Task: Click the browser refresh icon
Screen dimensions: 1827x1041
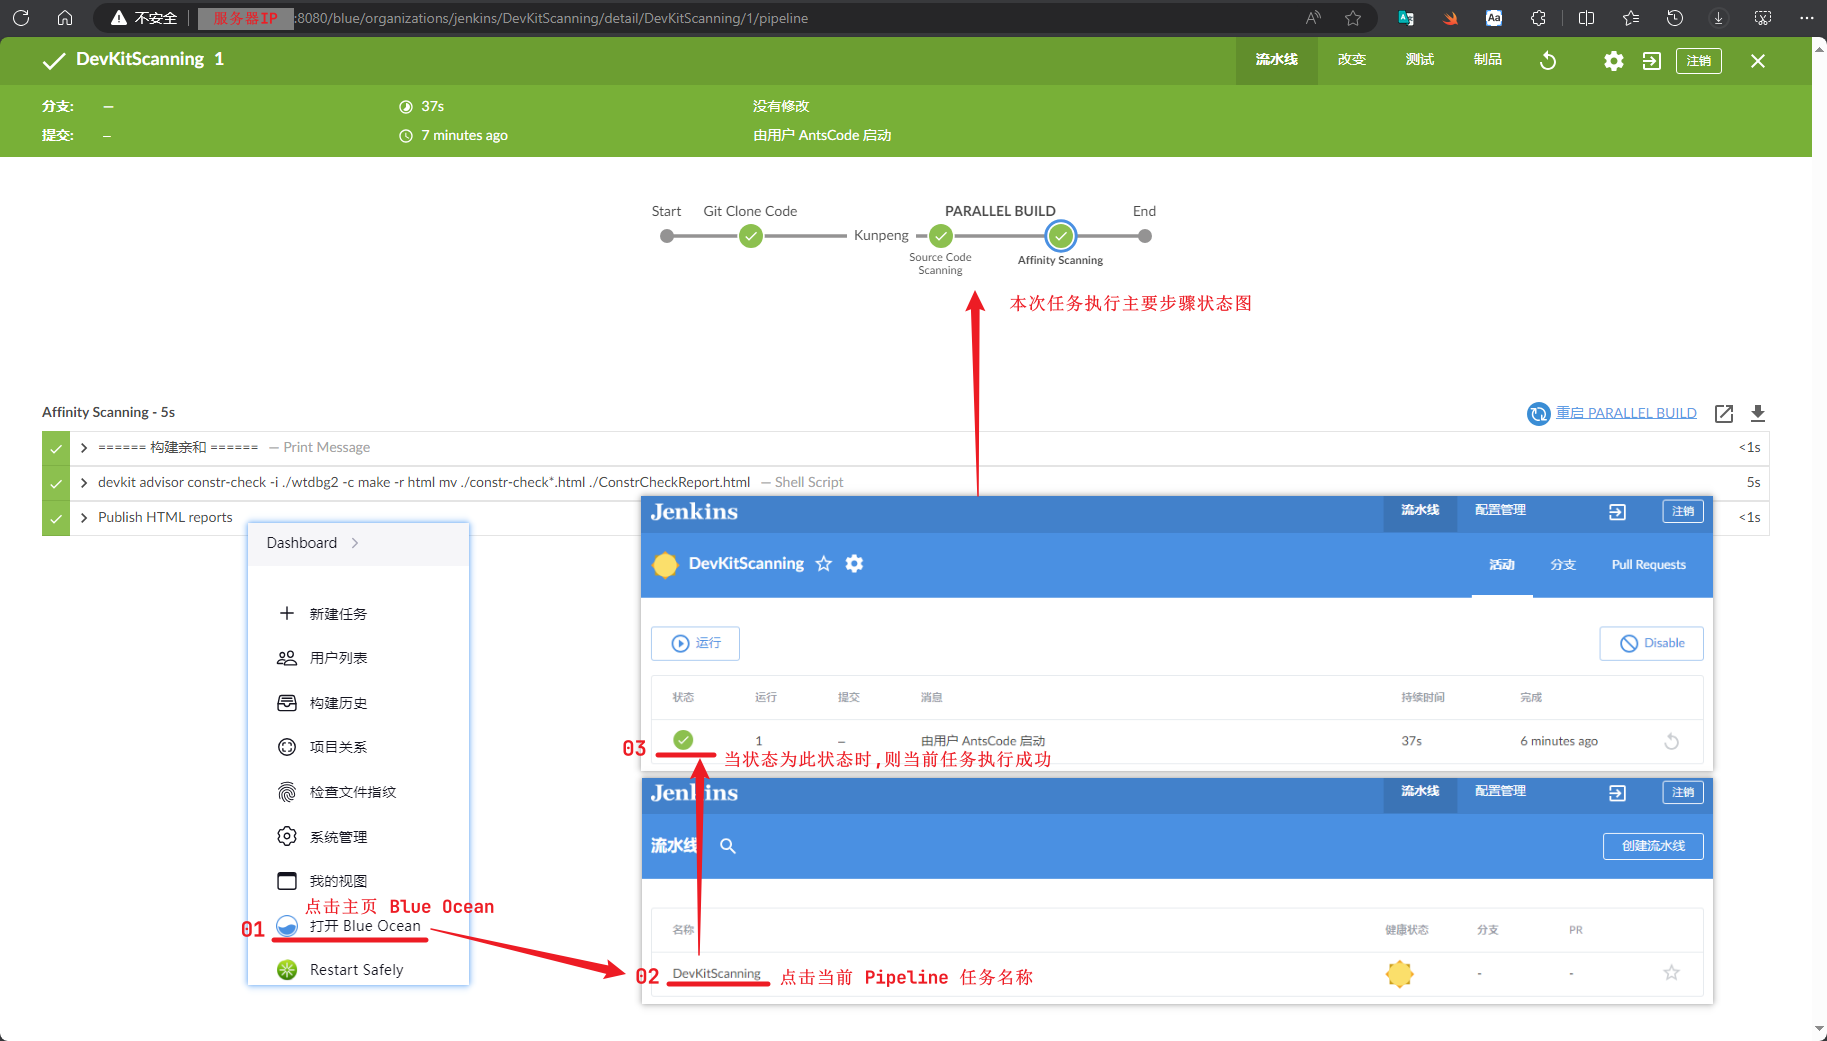Action: point(21,18)
